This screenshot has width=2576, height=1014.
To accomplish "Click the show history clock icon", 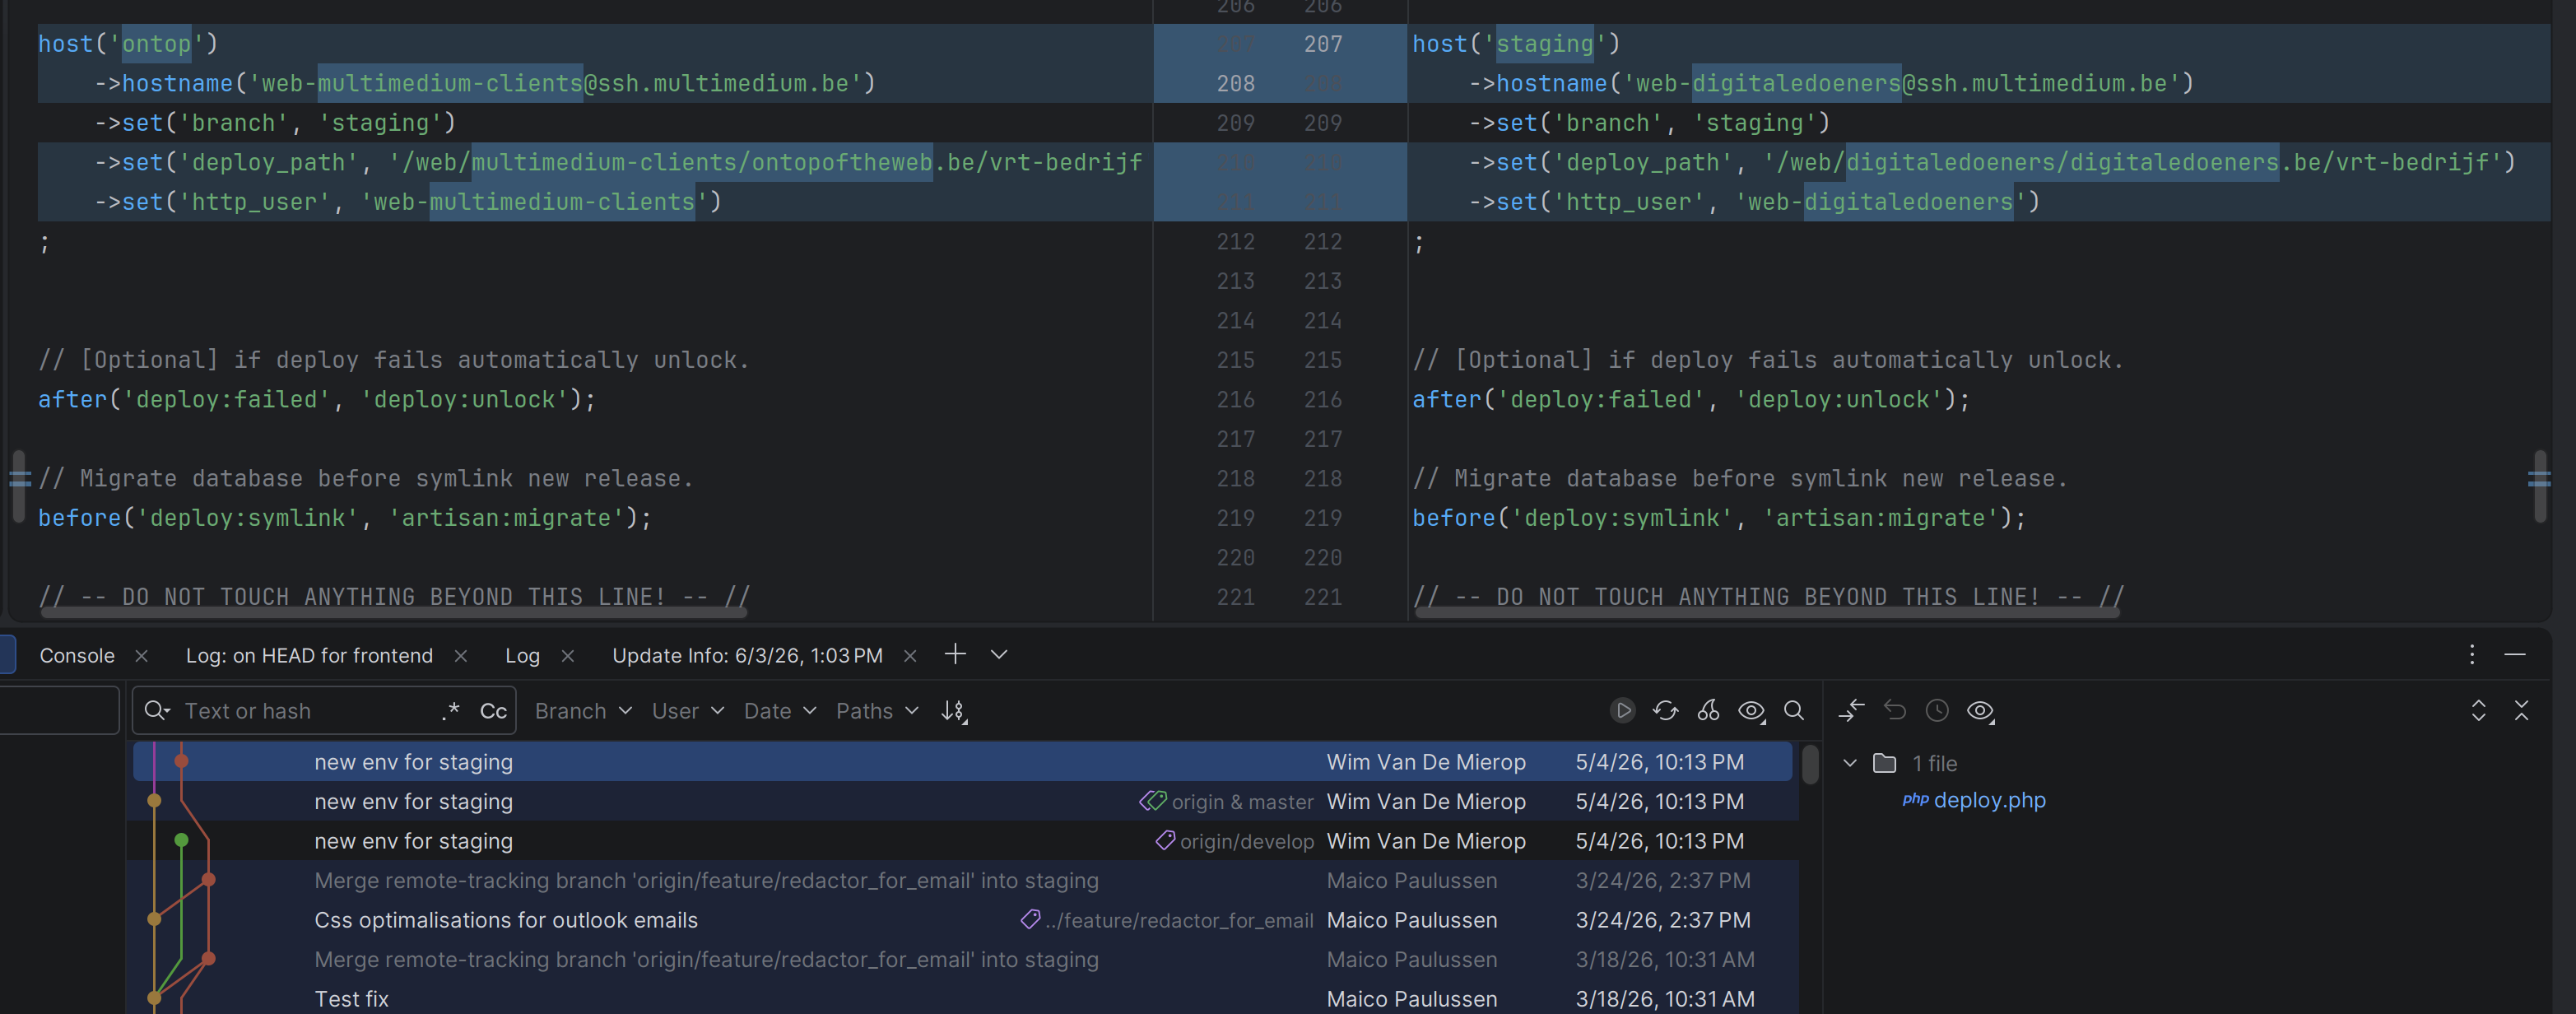I will point(1937,710).
